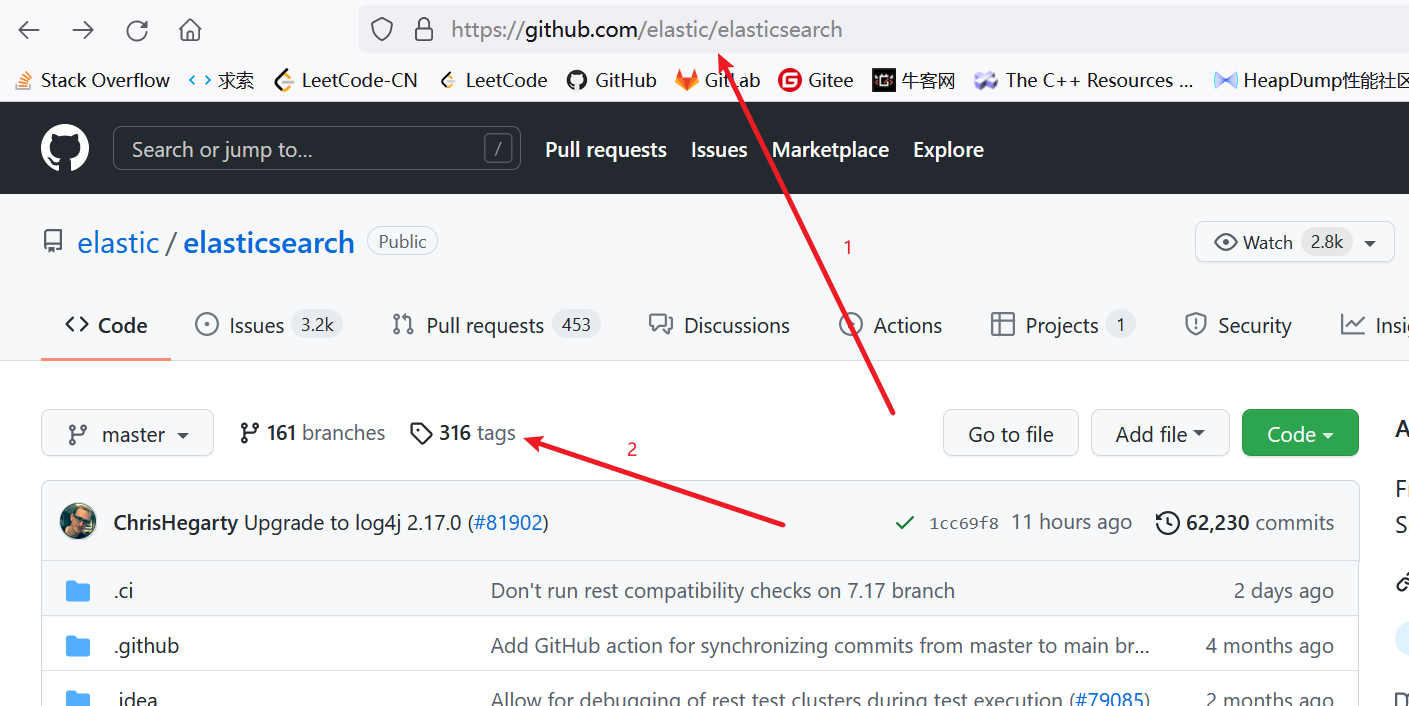Open the Stack Overflow bookmark
Screen dimensions: 1409x706
92,80
